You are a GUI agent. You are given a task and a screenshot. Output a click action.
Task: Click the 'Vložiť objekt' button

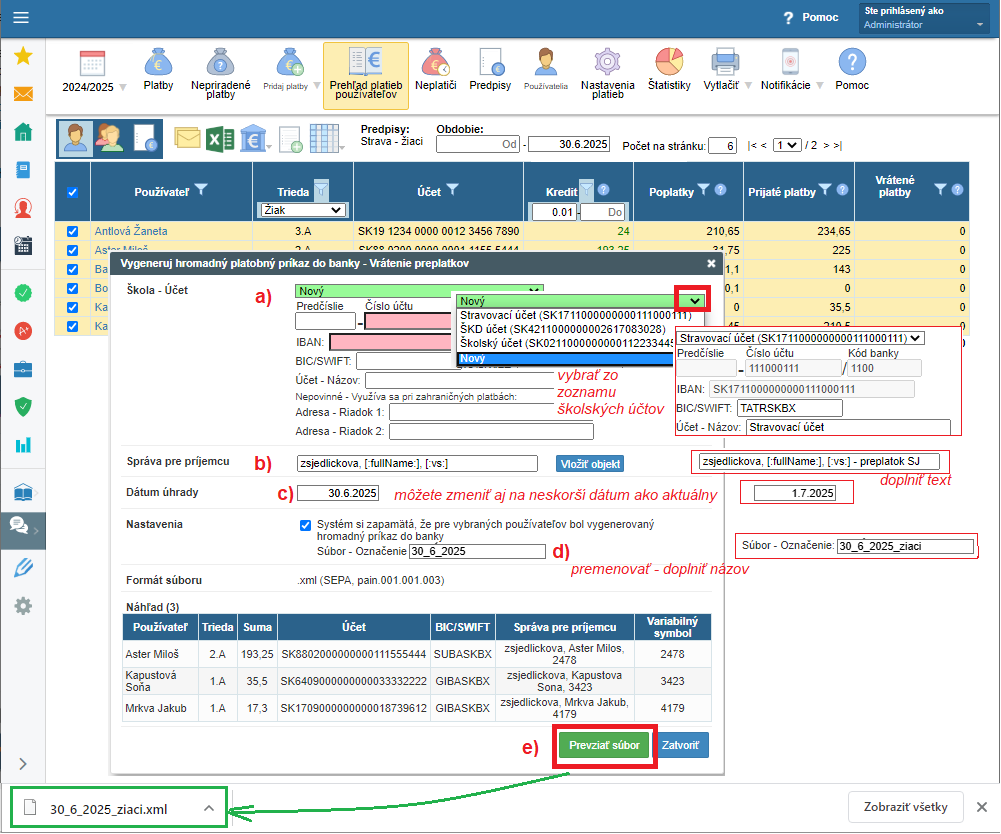pyautogui.click(x=590, y=463)
